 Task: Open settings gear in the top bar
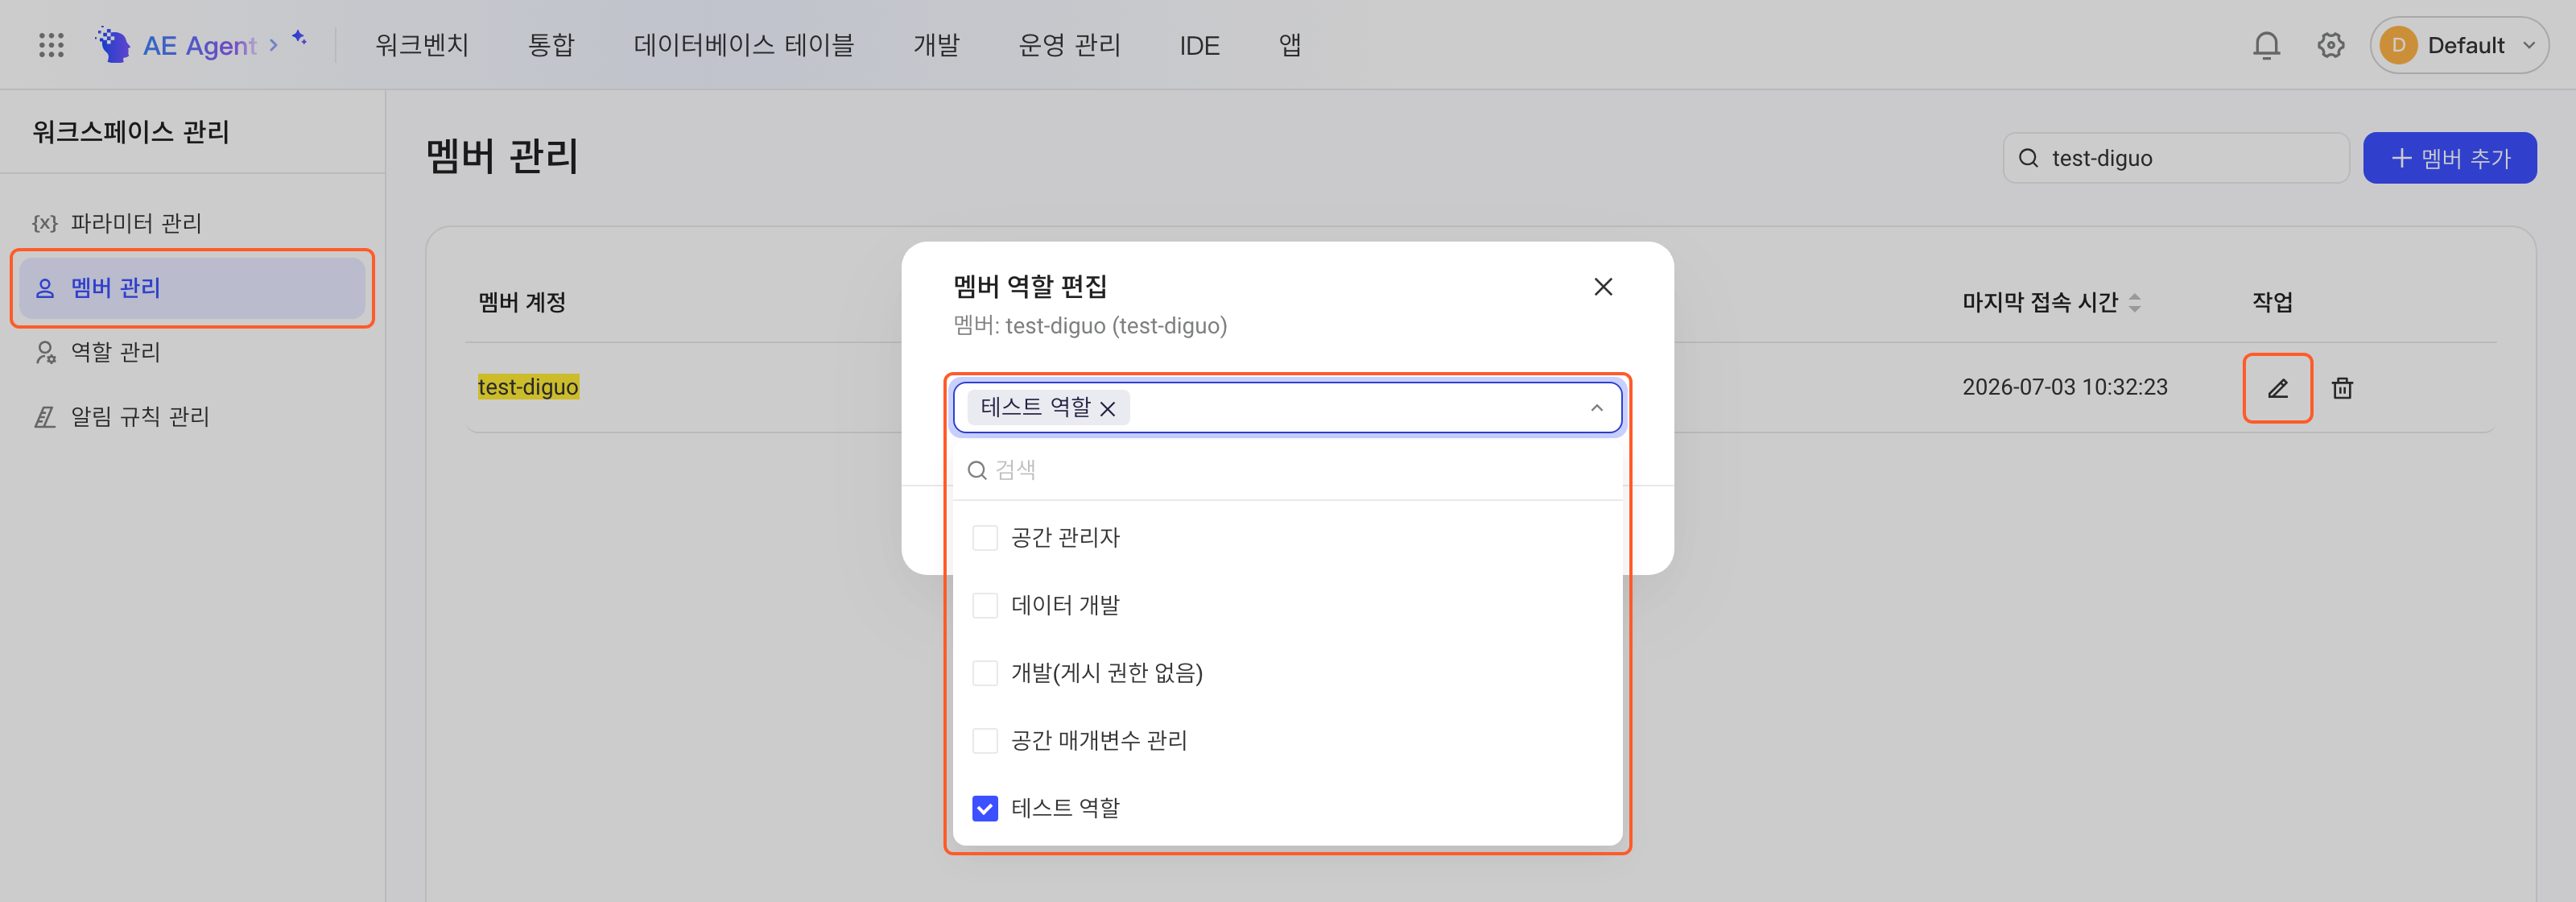2330,45
